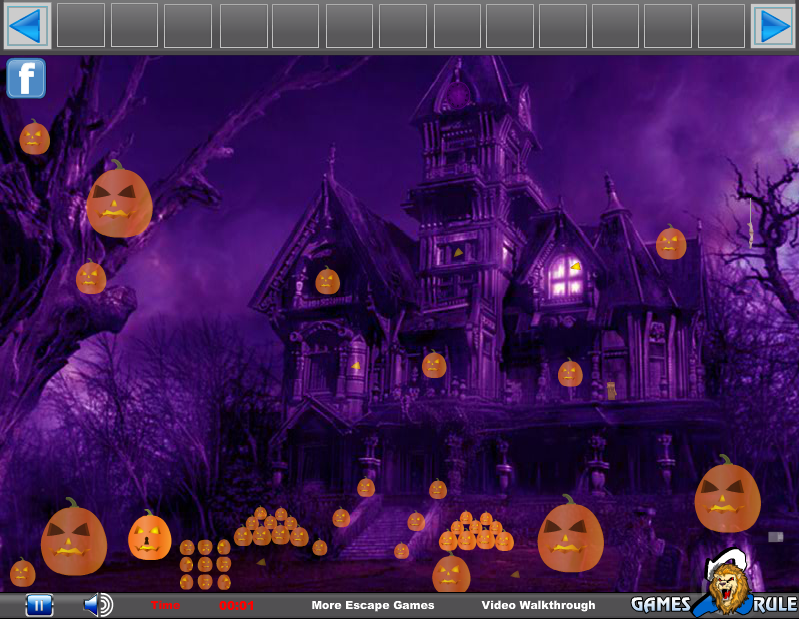Select the first empty inventory slot
The height and width of the screenshot is (619, 799).
pyautogui.click(x=81, y=25)
